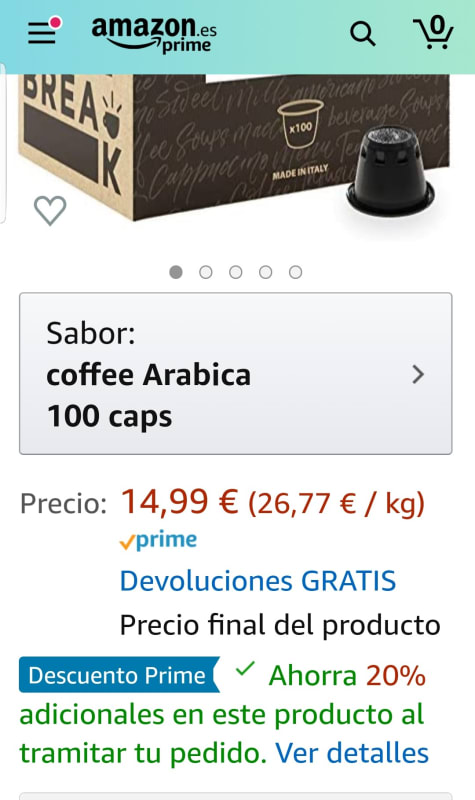Viewport: 475px width, 800px height.
Task: Select the third image carousel dot
Action: click(x=236, y=272)
